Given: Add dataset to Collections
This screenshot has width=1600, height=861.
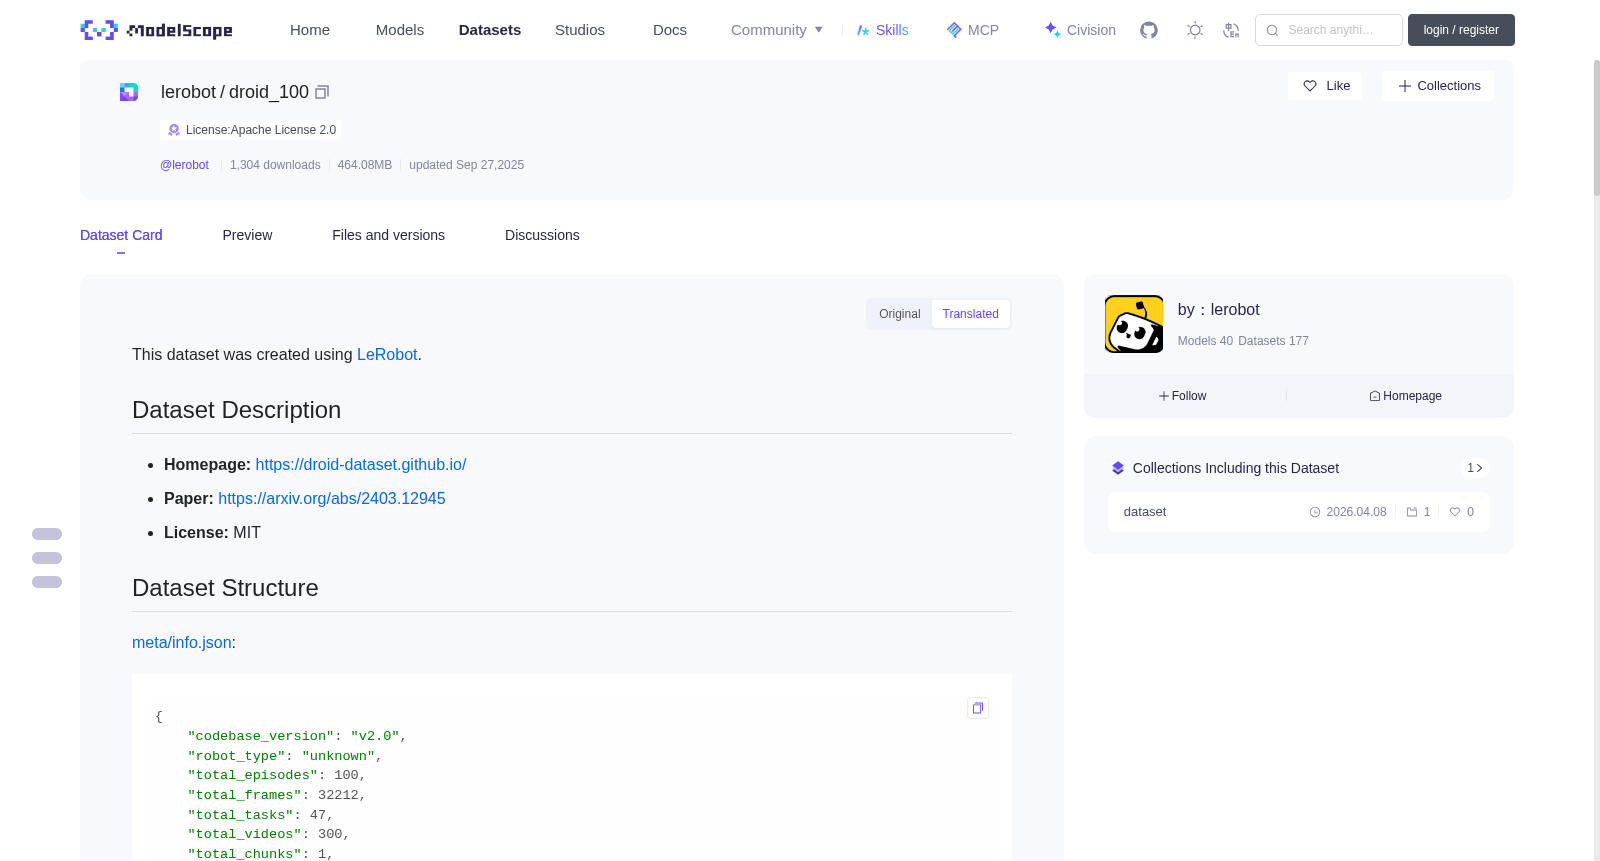Looking at the screenshot, I should [1438, 86].
